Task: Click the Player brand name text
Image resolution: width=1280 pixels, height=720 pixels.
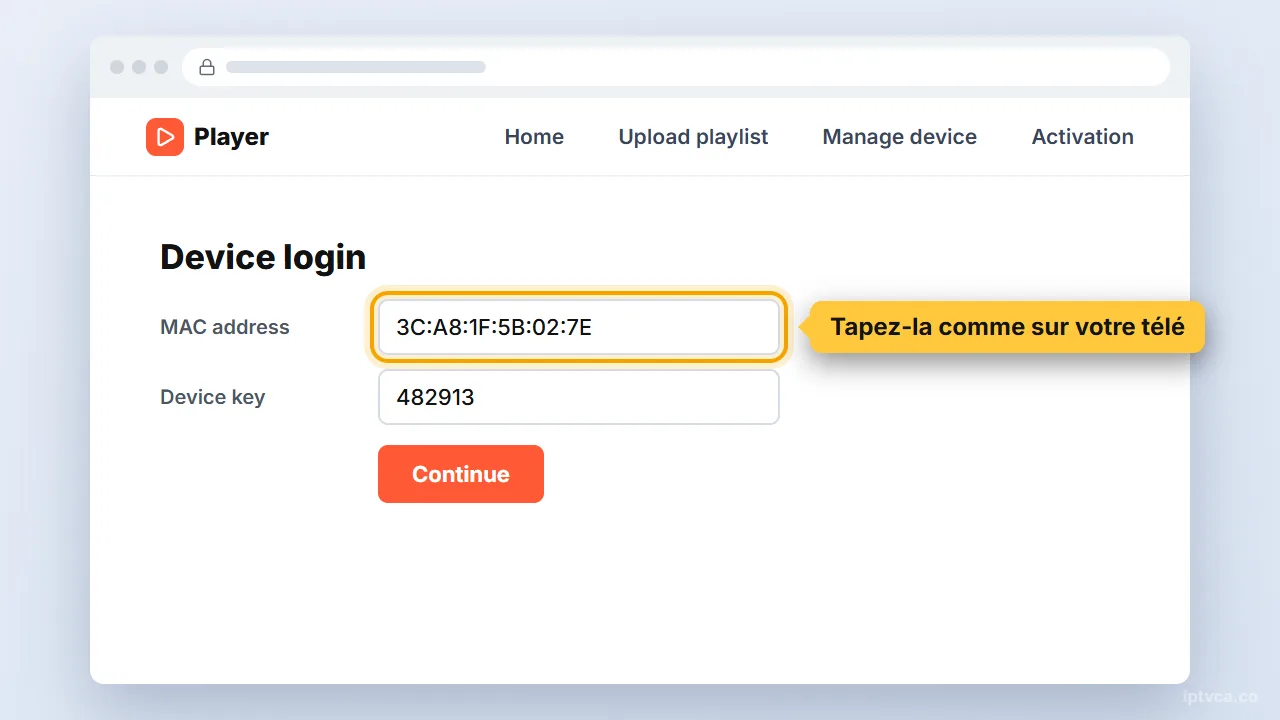Action: pos(231,137)
